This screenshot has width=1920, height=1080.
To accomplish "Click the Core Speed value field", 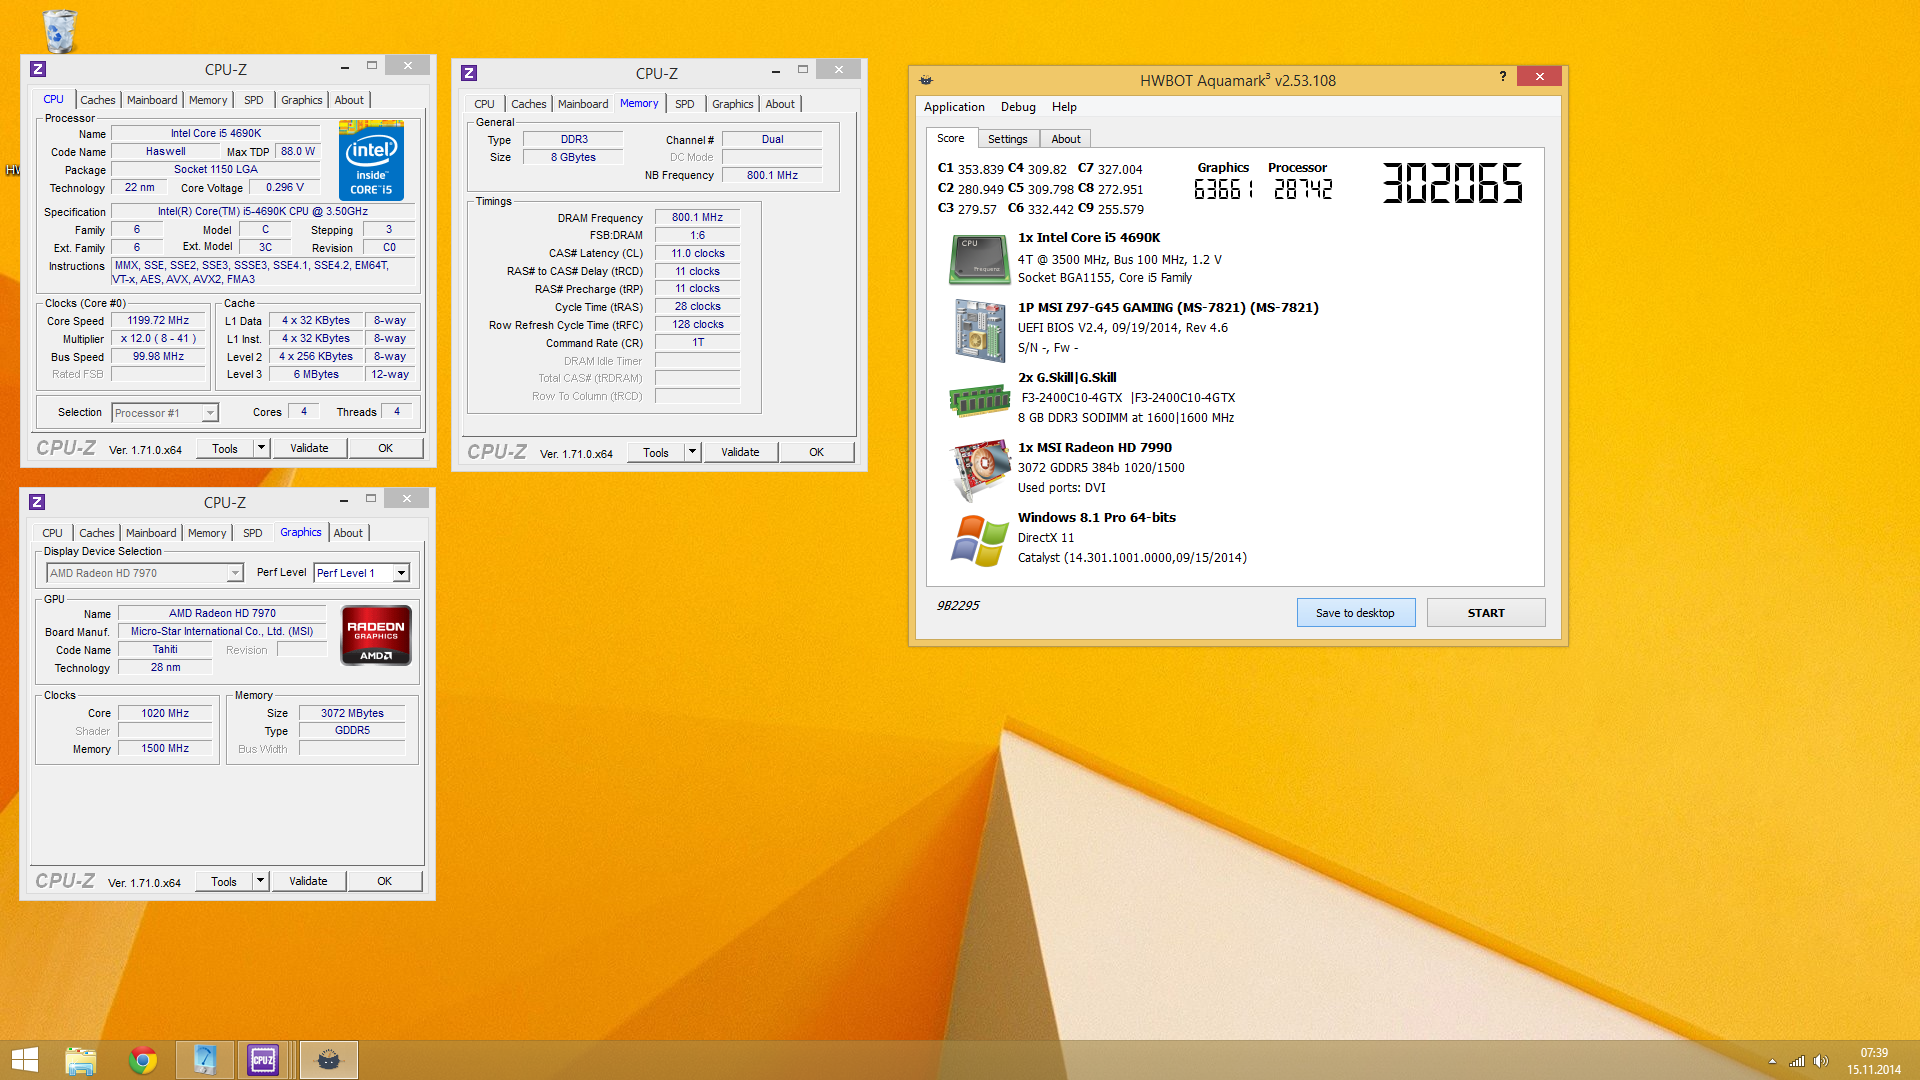I will click(x=158, y=321).
